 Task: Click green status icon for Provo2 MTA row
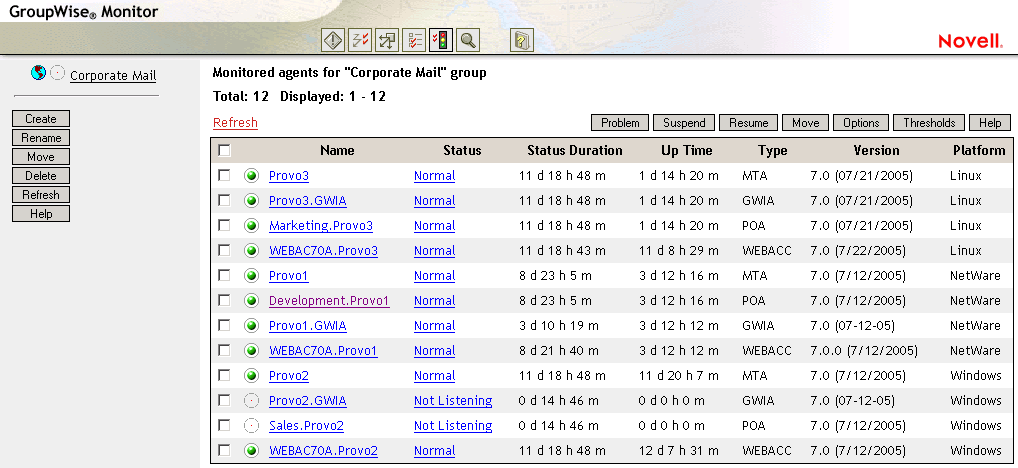click(x=251, y=376)
